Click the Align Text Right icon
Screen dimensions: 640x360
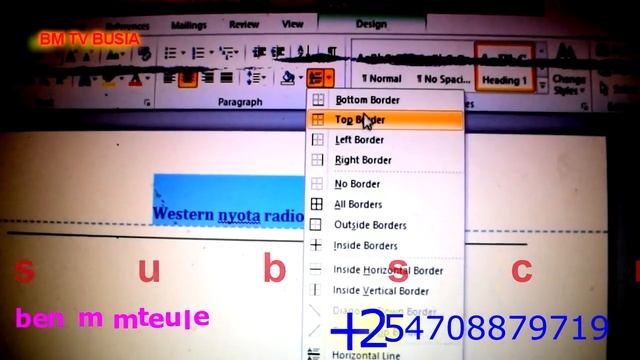click(208, 77)
